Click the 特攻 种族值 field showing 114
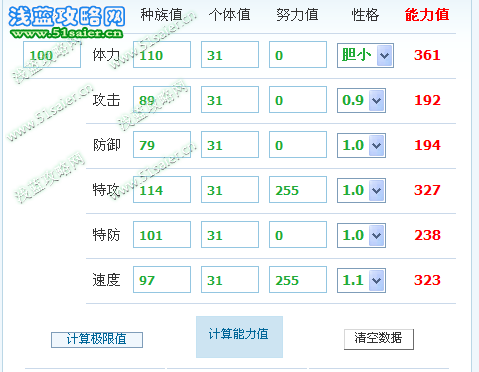 162,190
